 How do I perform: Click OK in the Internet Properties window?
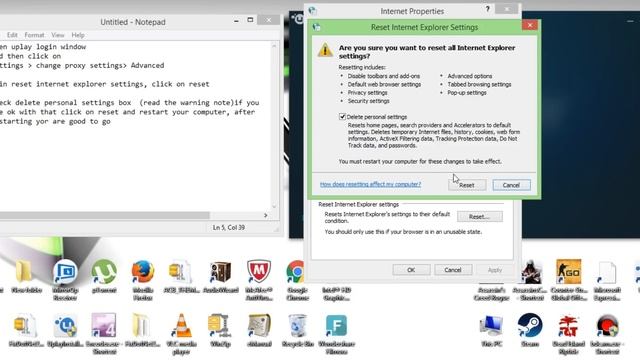point(411,270)
